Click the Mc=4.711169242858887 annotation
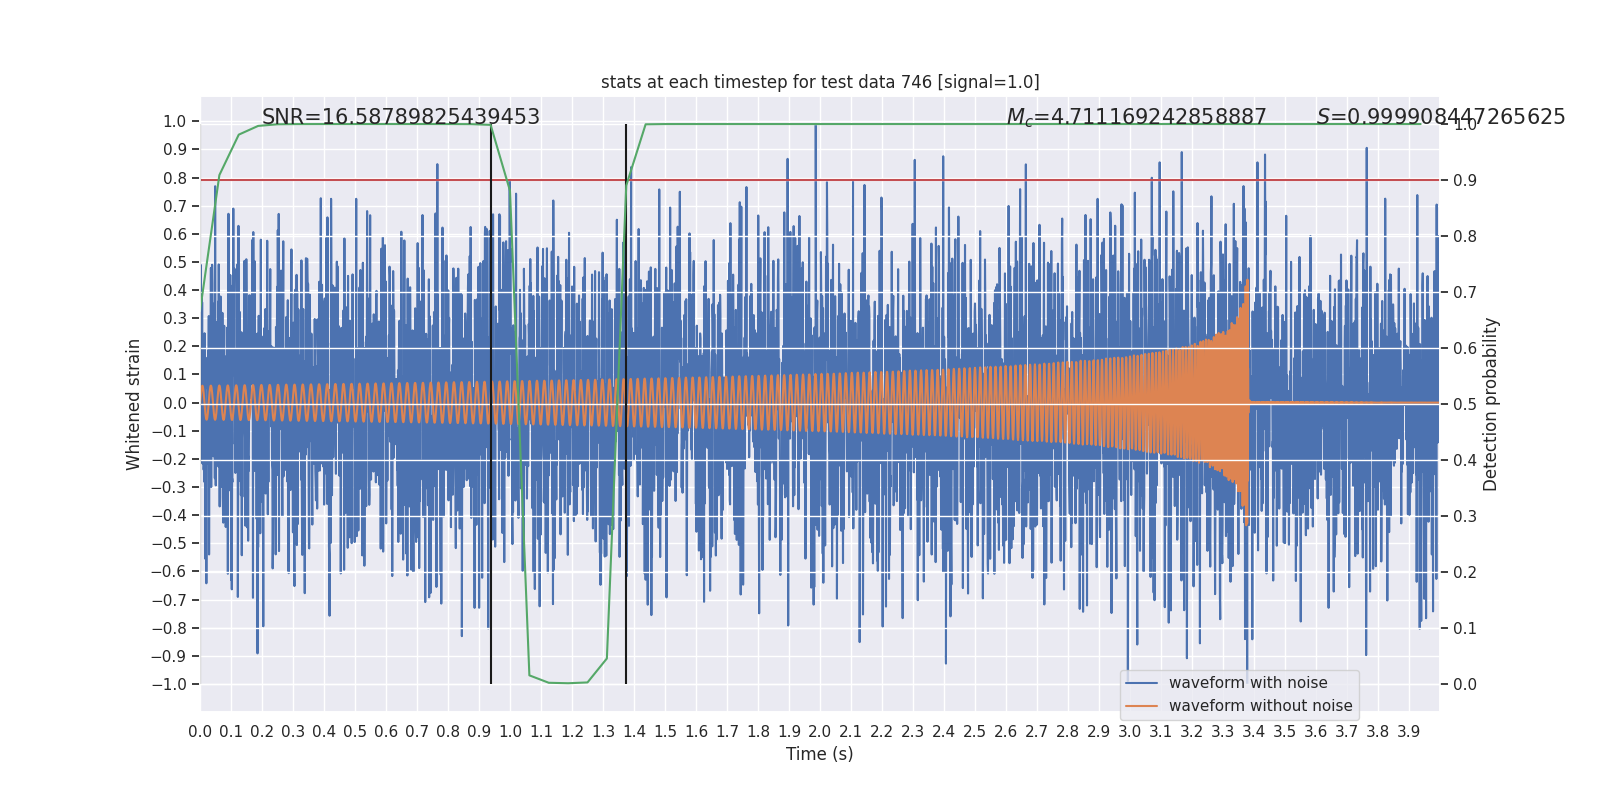Screen dimensions: 1600x800 point(1137,117)
